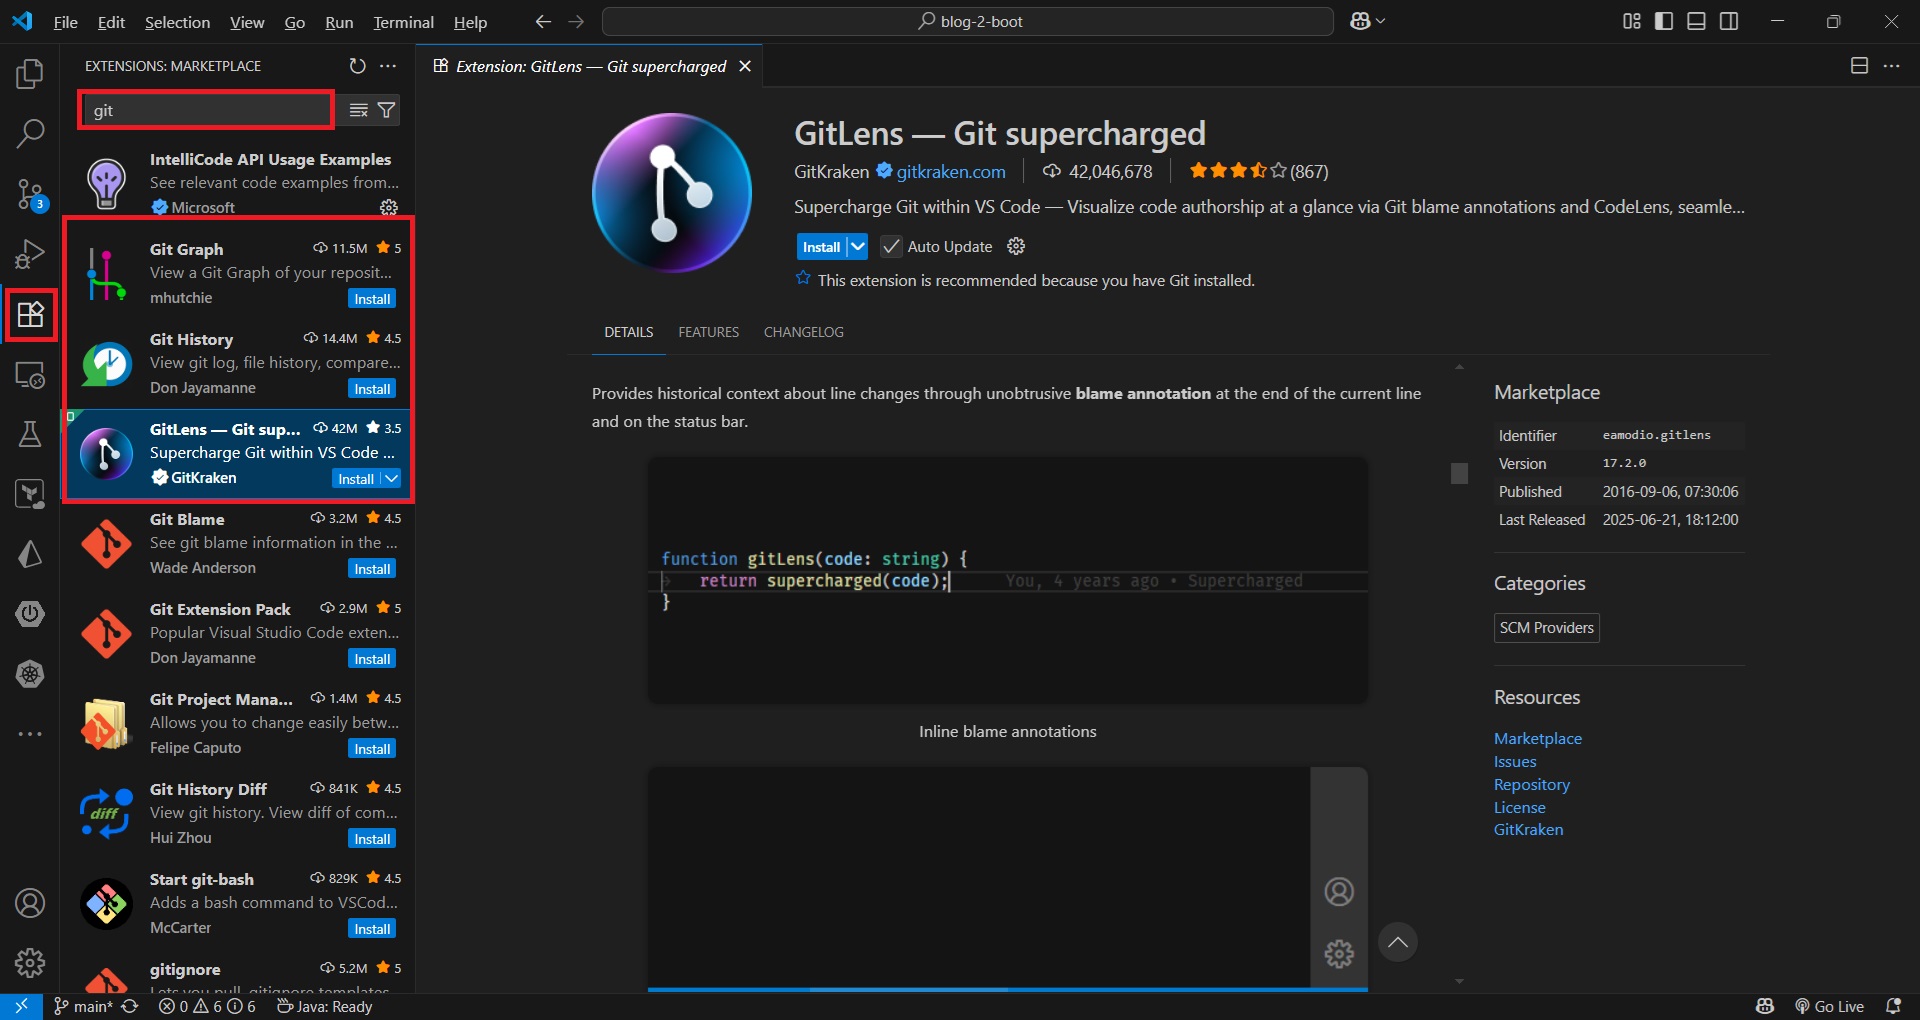Open the Repository resource link
This screenshot has height=1020, width=1920.
coord(1531,784)
